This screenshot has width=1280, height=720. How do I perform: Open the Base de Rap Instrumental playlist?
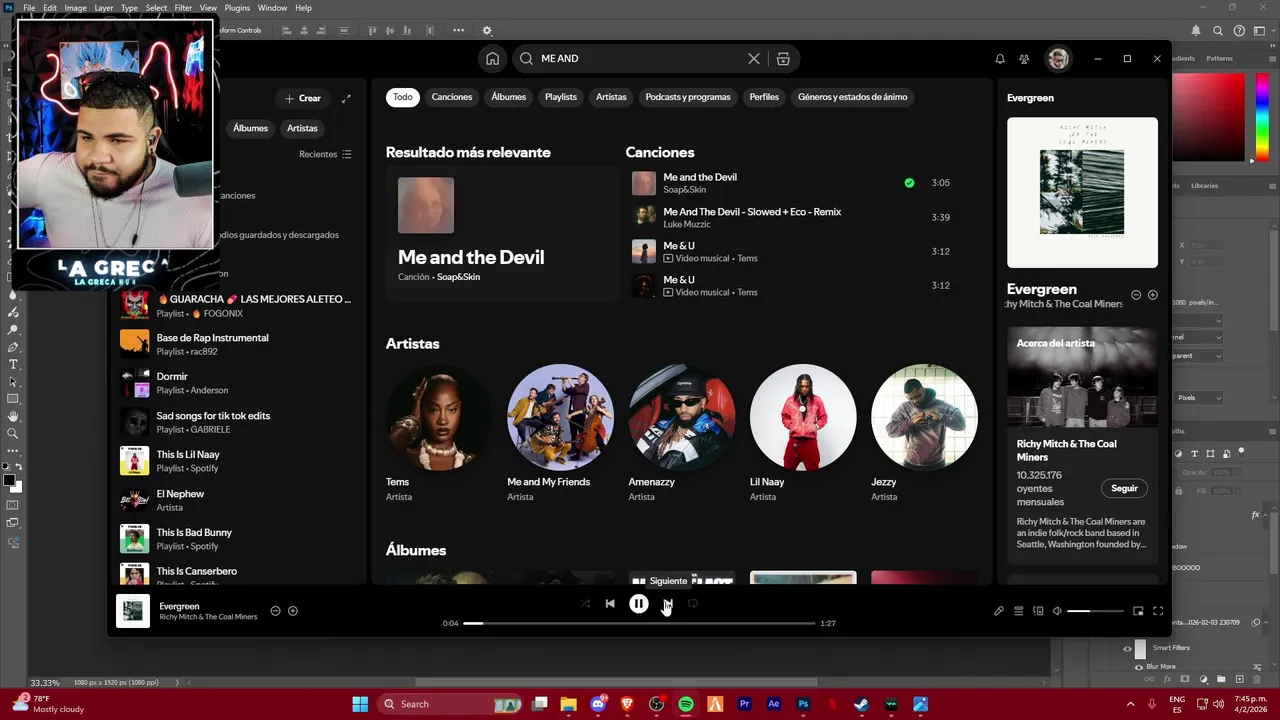coord(237,344)
